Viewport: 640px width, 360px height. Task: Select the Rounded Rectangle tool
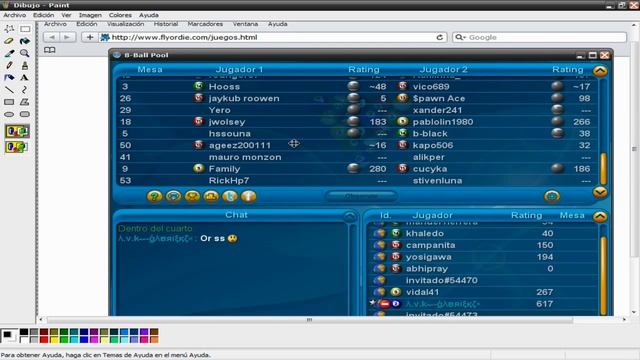25,114
